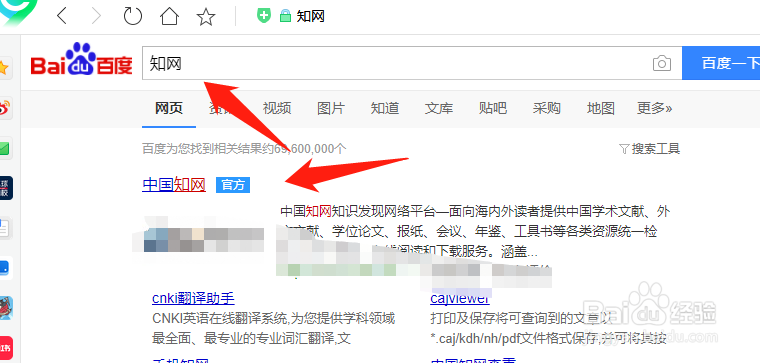Open image search via the camera icon
This screenshot has width=760, height=363.
[662, 63]
